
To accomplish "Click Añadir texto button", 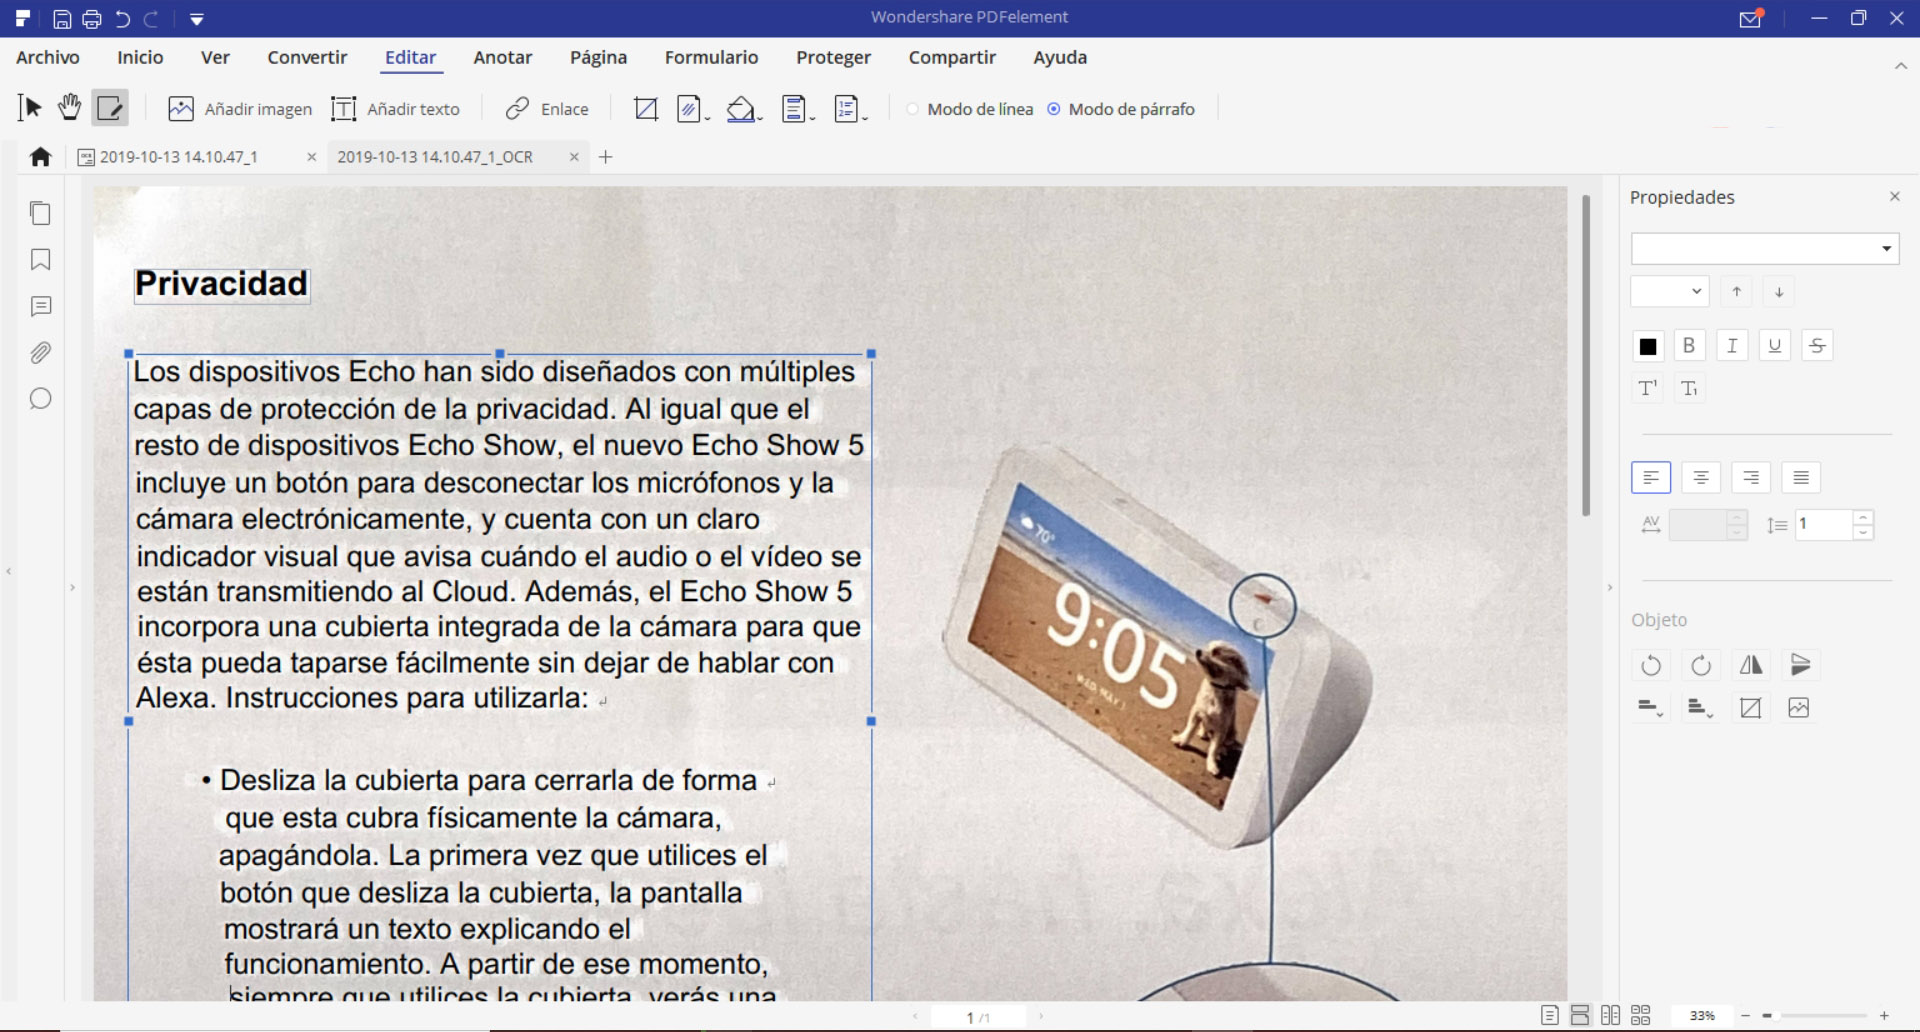I will click(395, 109).
